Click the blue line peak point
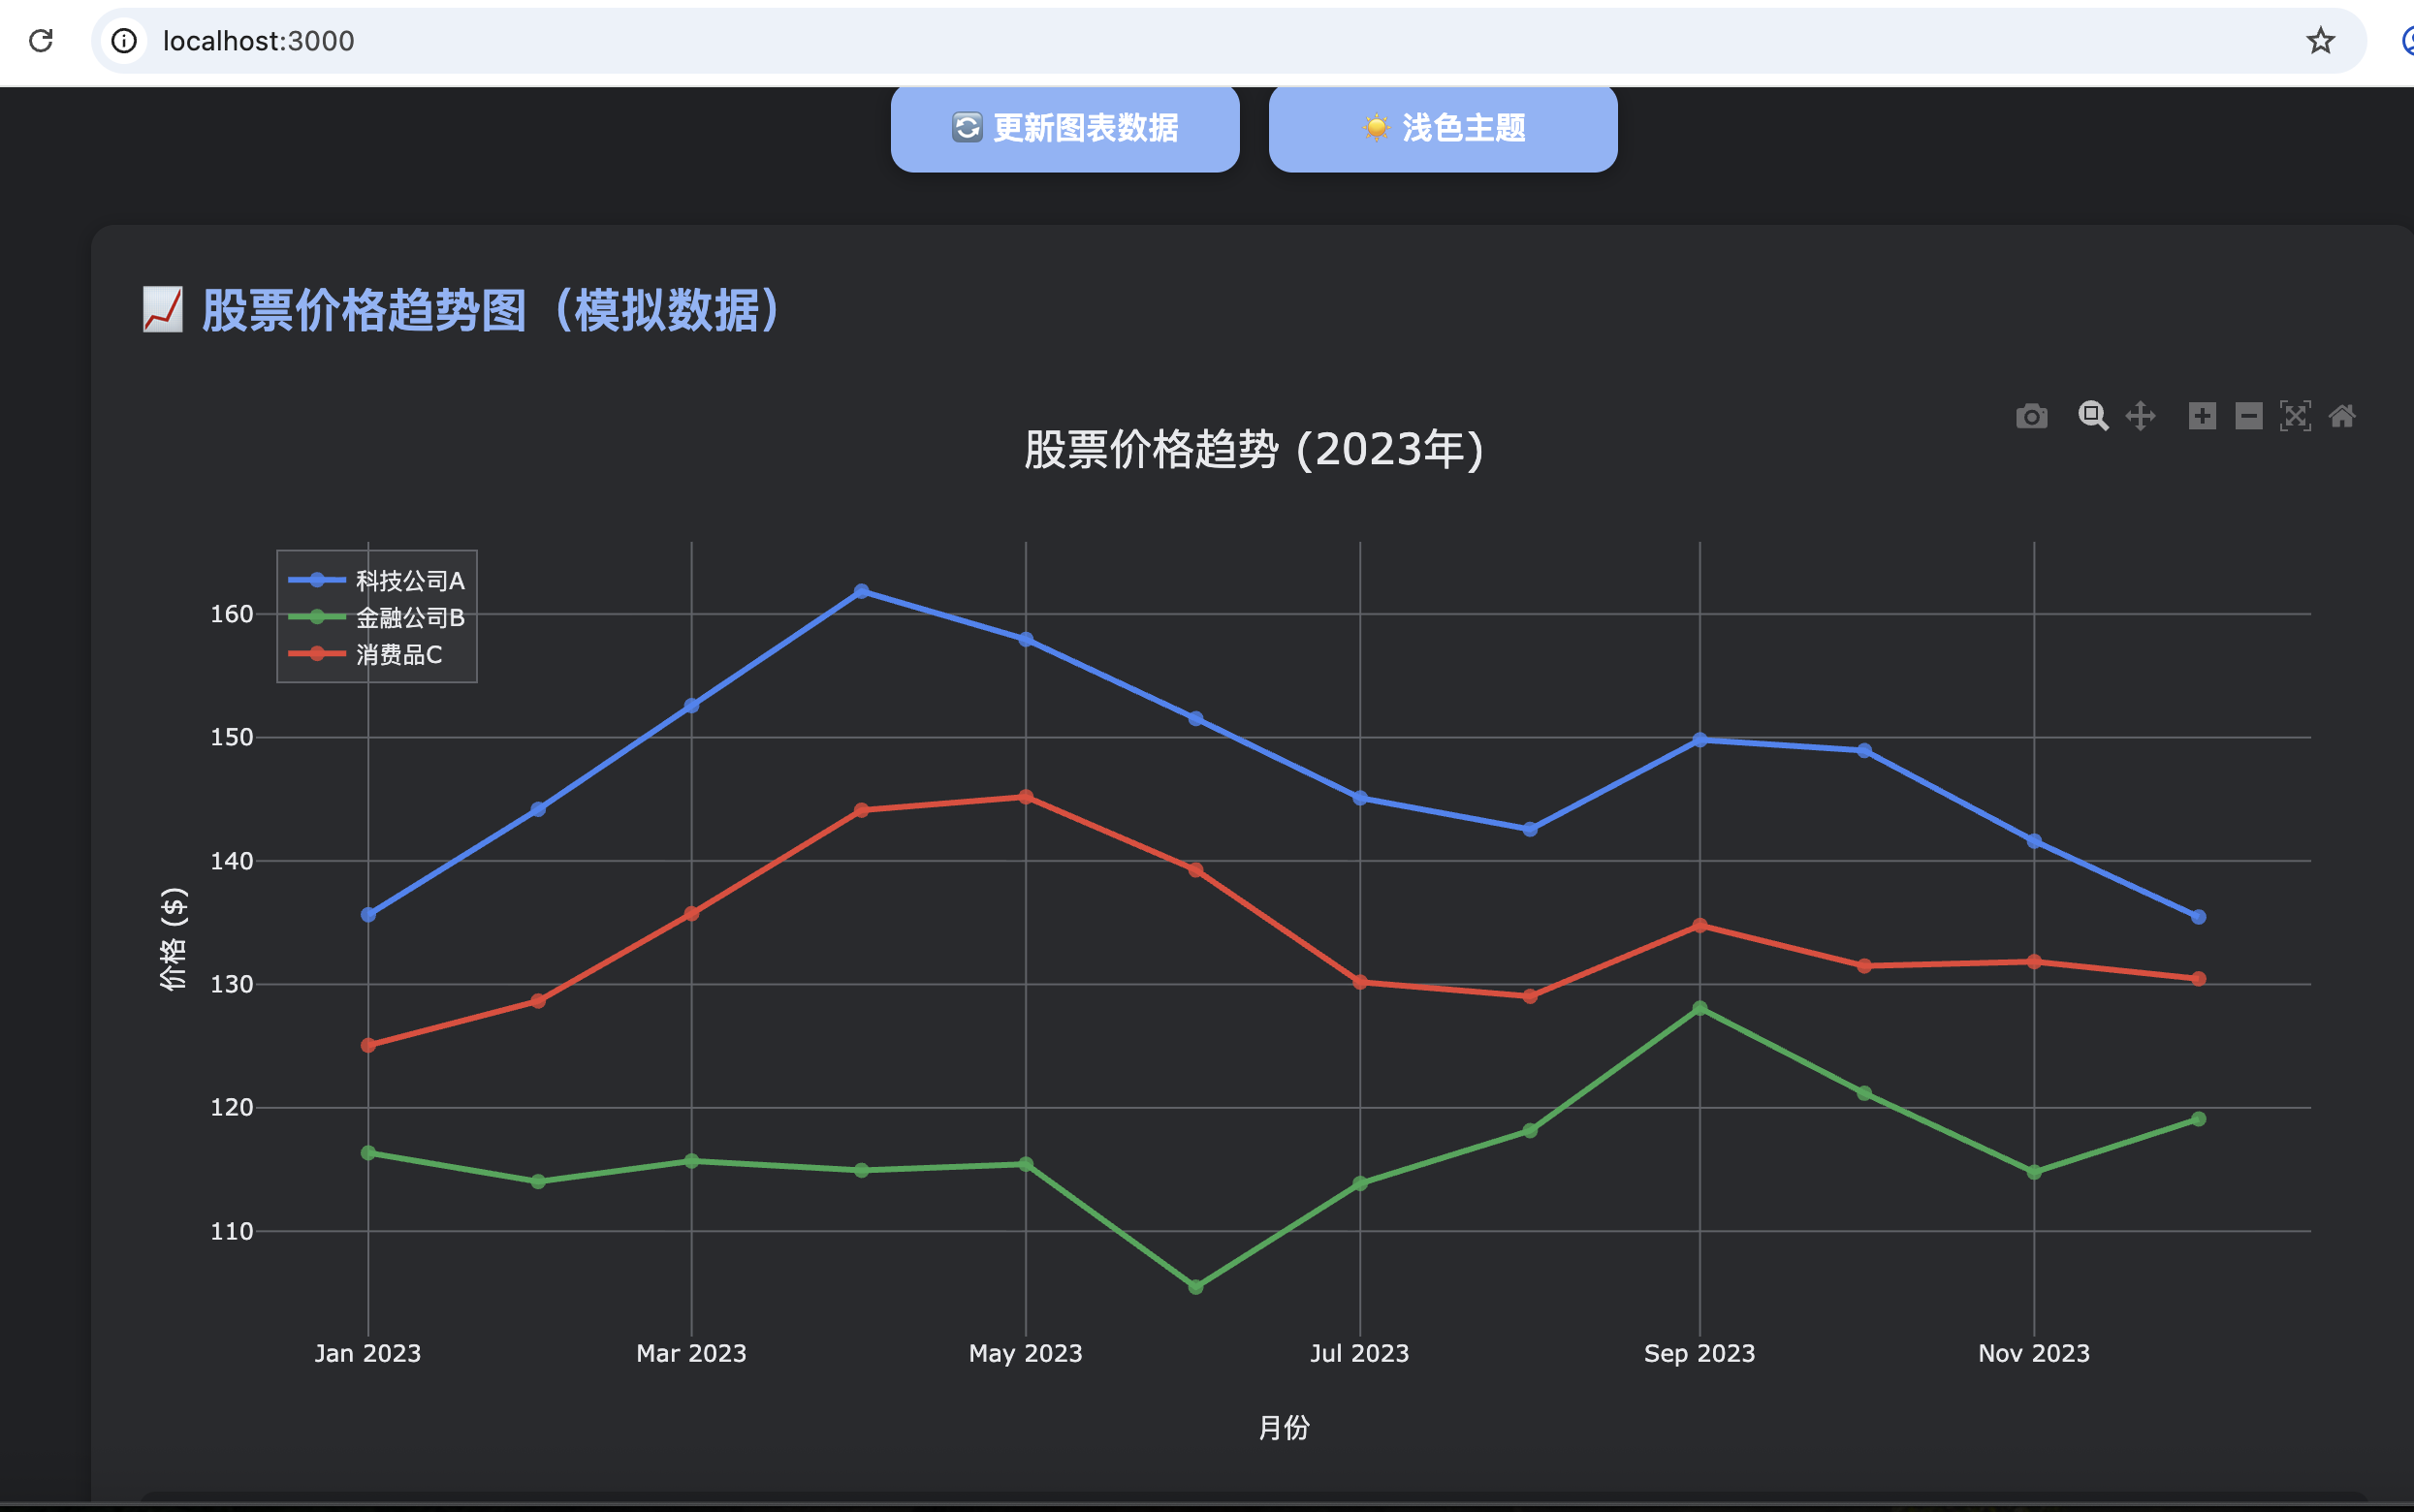2414x1512 pixels. tap(861, 591)
